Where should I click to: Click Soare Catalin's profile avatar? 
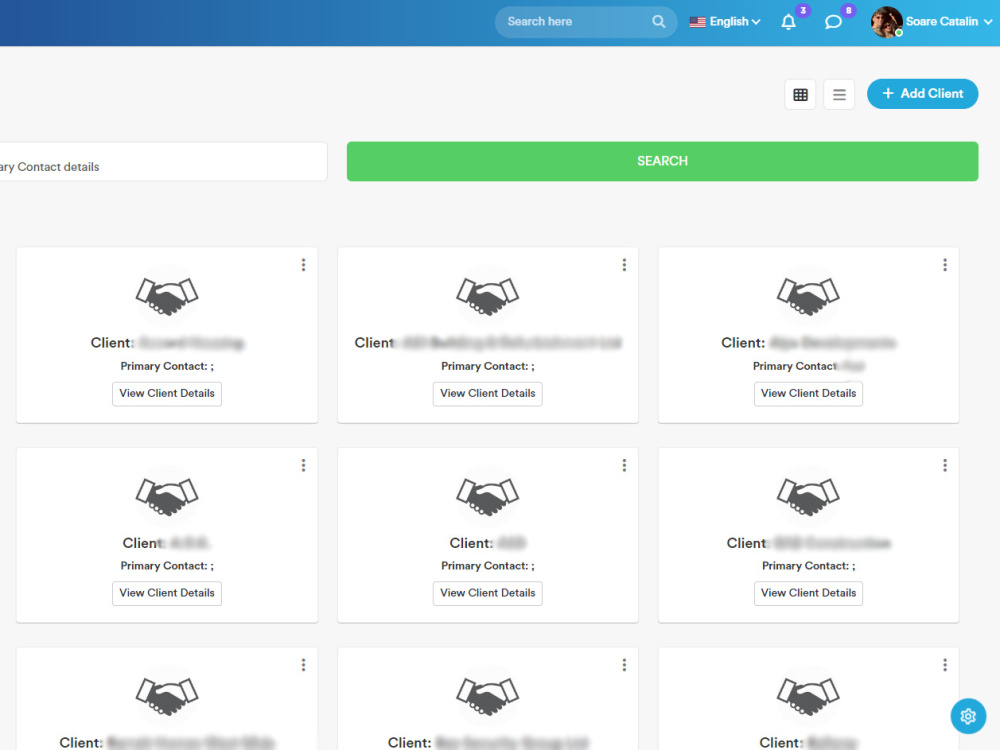coord(886,22)
